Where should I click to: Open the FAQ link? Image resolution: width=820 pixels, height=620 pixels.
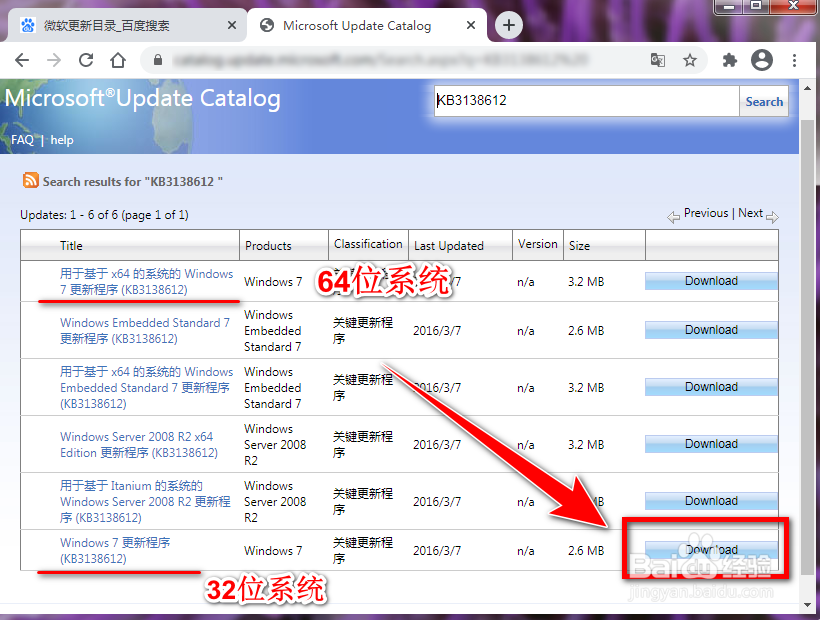[22, 139]
